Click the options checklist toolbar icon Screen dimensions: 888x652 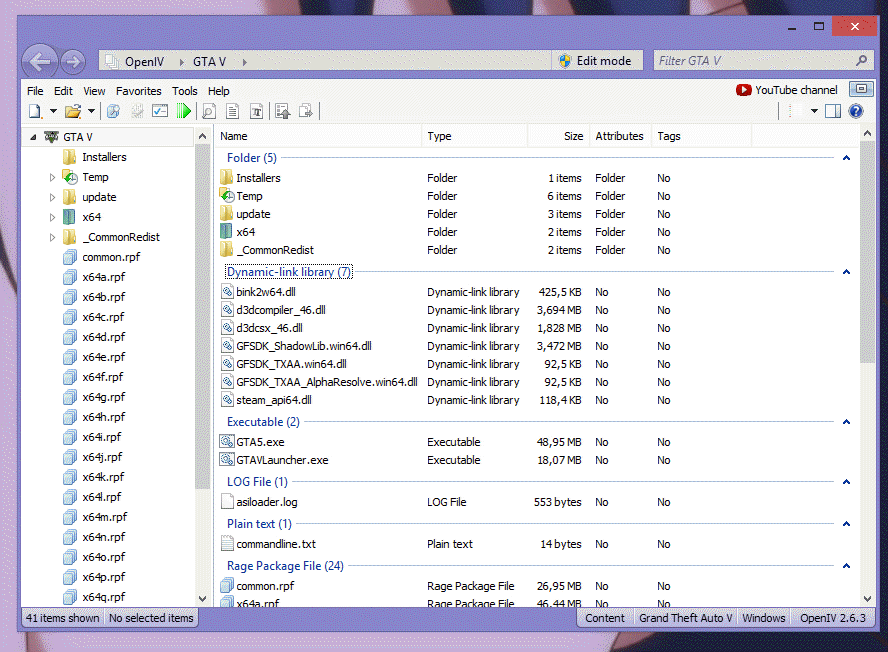point(160,111)
